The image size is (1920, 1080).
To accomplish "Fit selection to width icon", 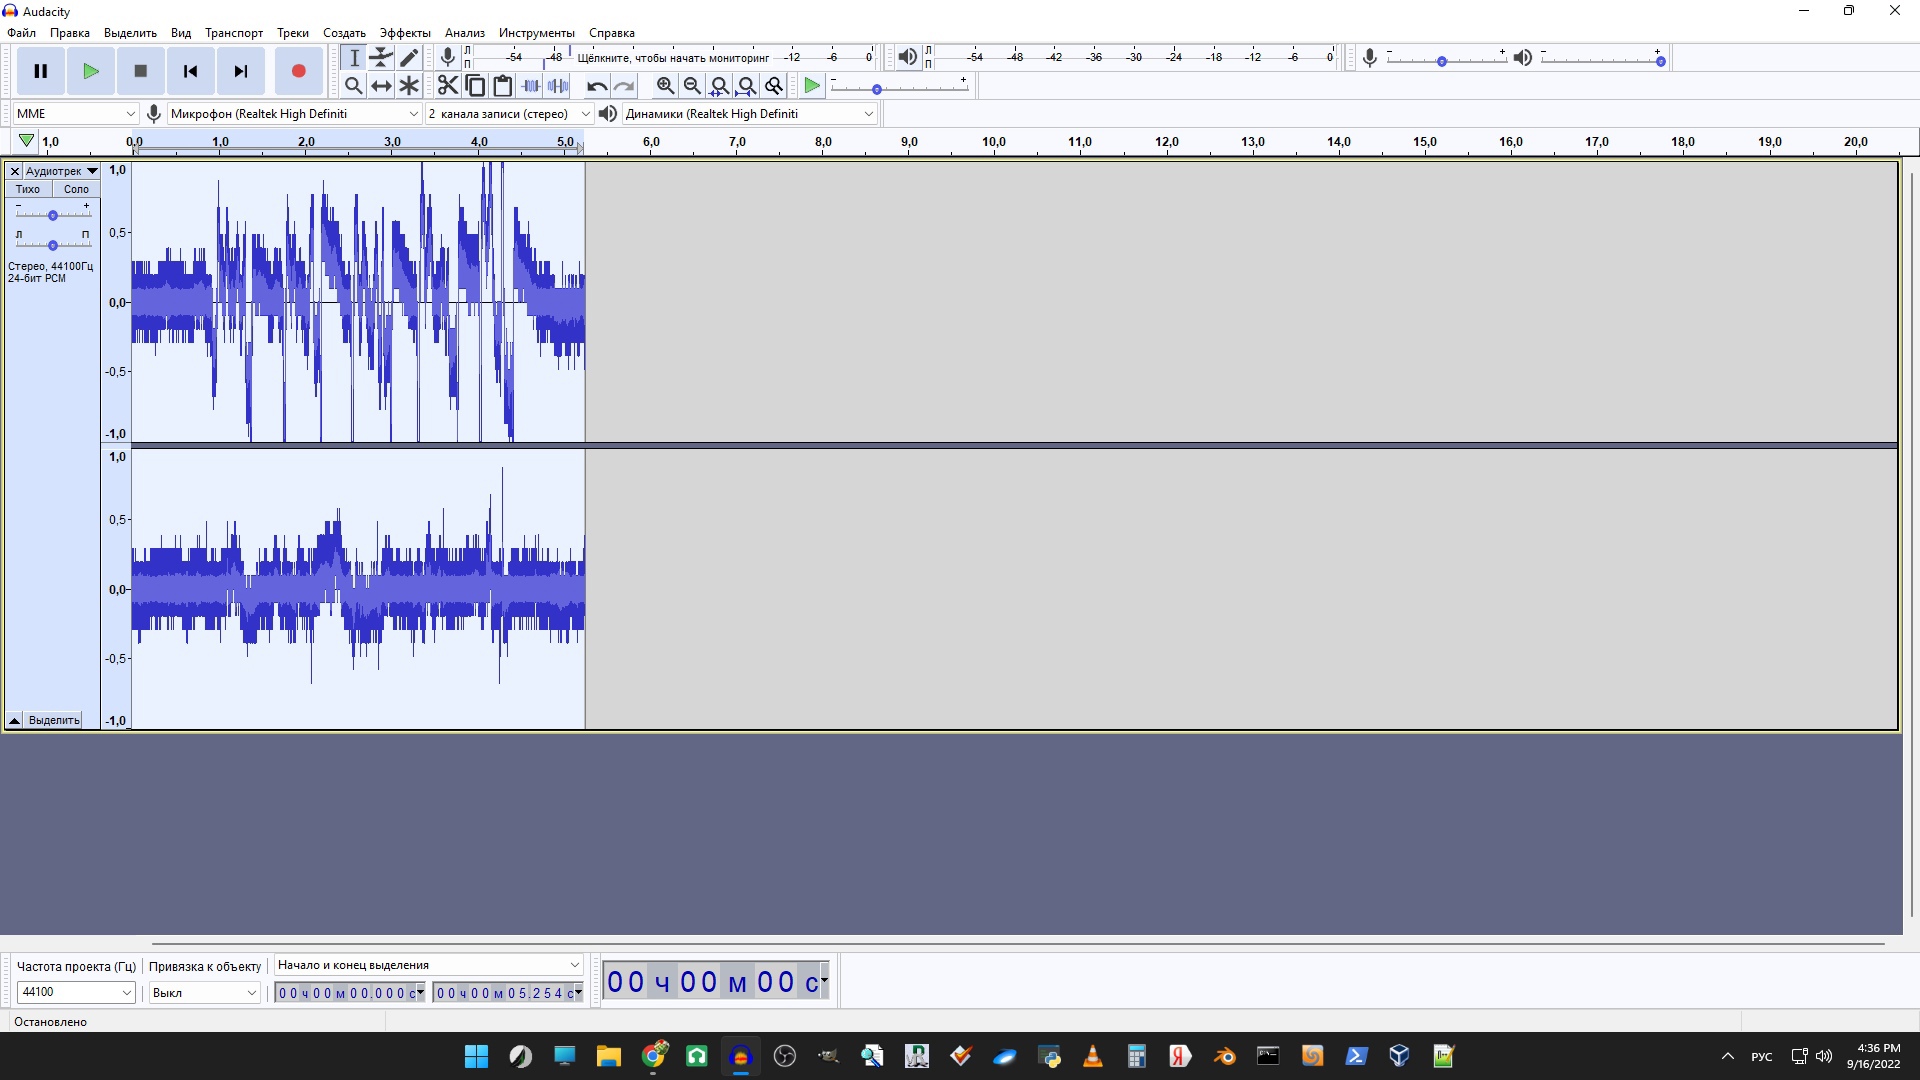I will point(719,85).
